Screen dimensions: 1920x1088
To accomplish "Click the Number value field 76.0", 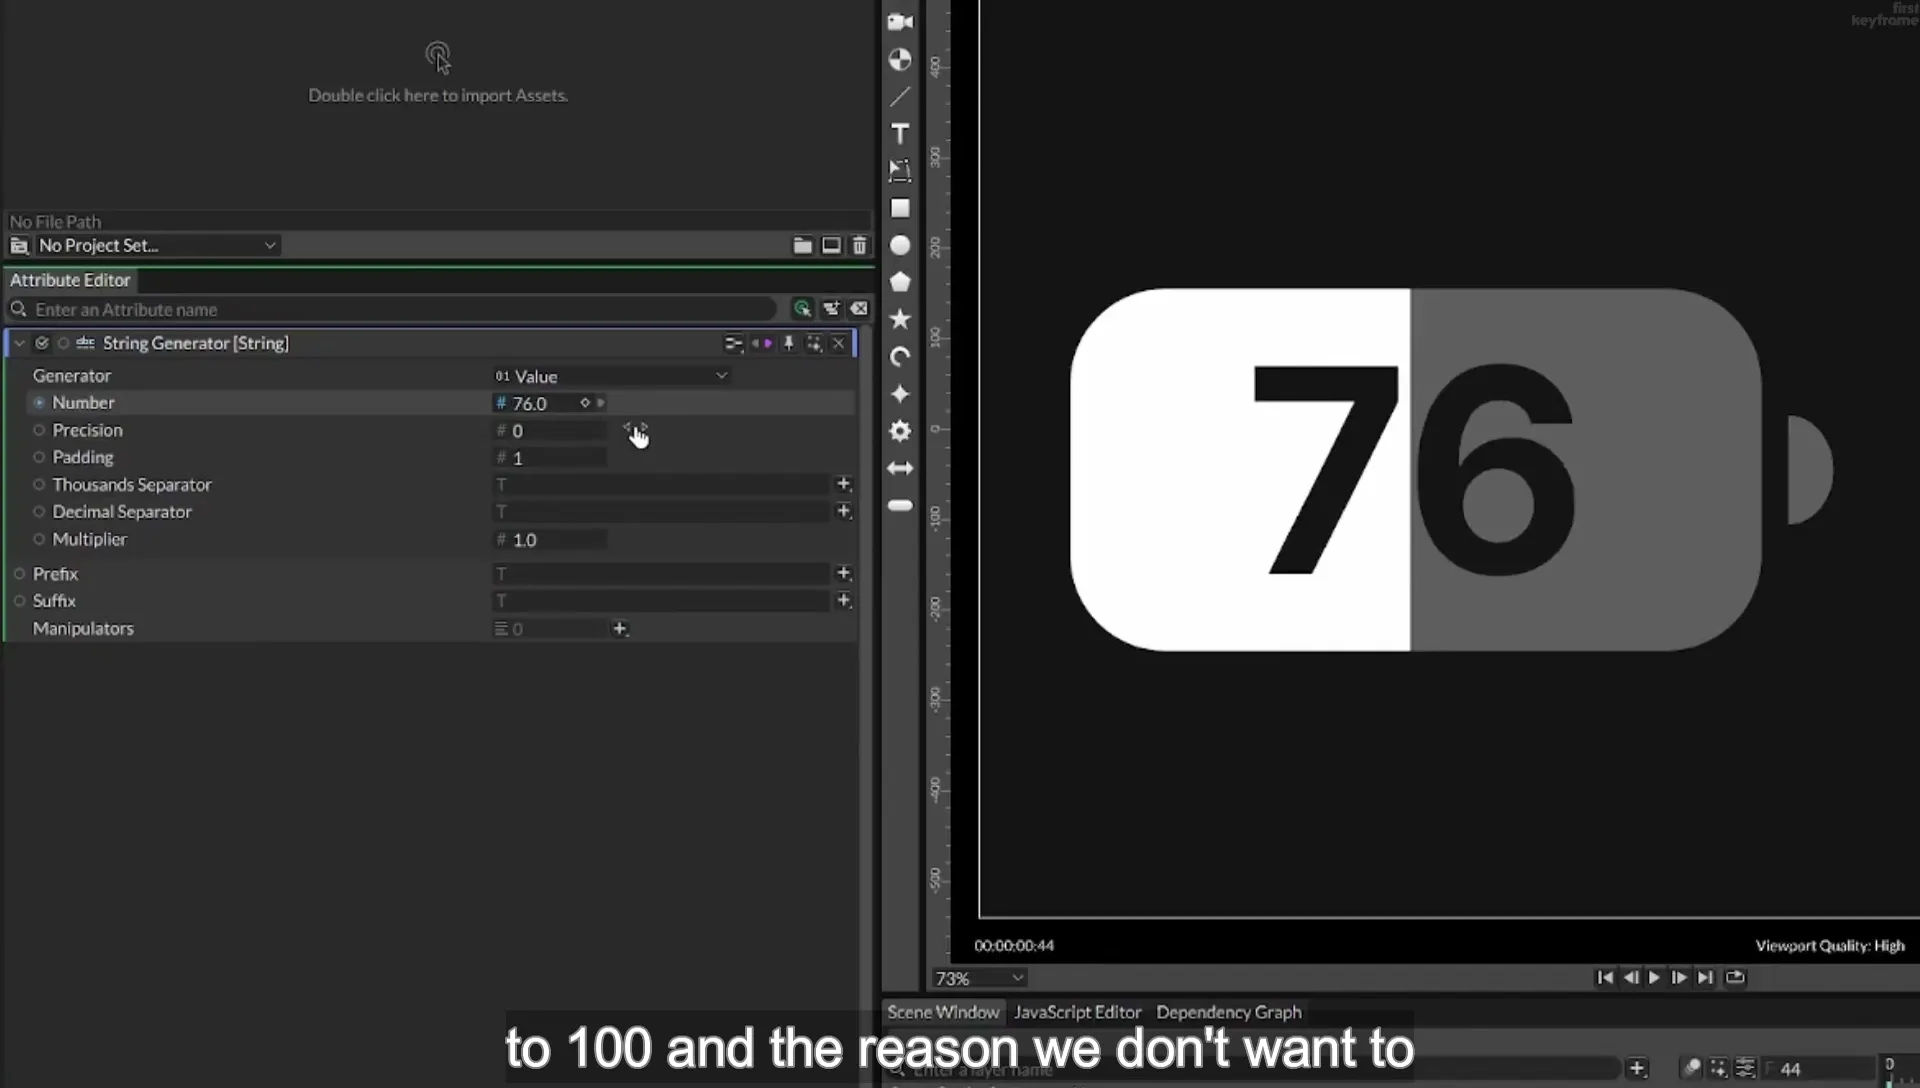I will coord(534,403).
